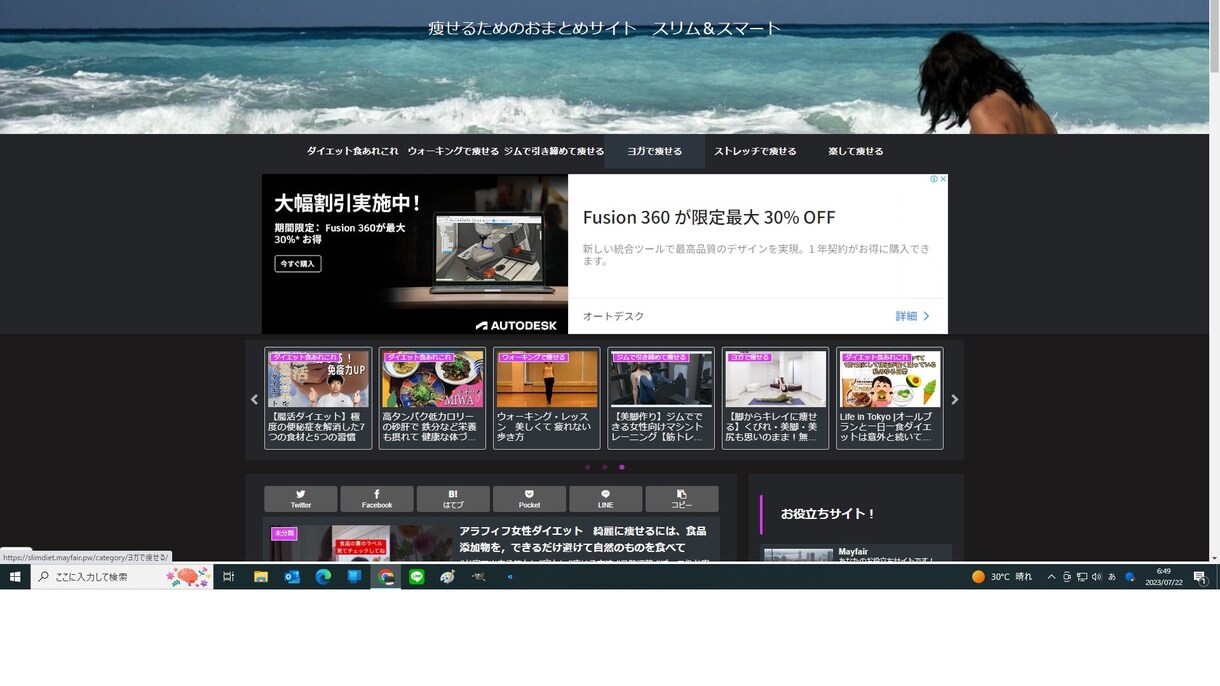Select the second carousel page dot

(605, 467)
